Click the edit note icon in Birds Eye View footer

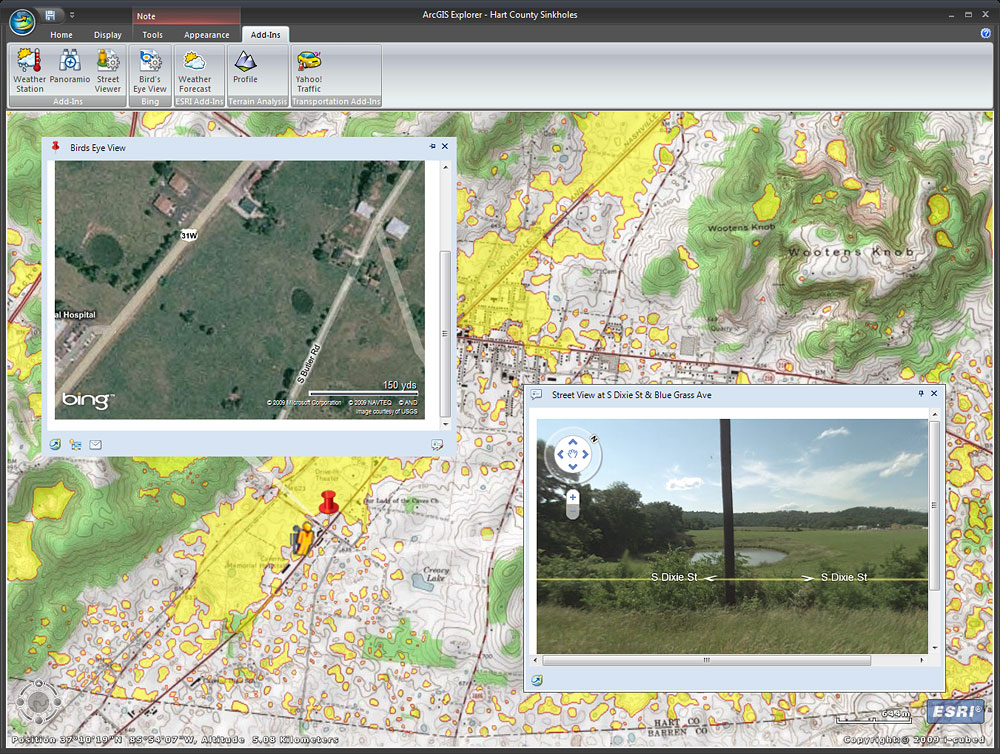pos(437,445)
